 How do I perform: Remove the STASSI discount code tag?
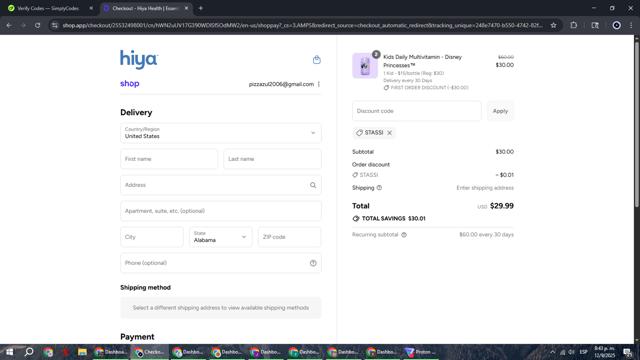(x=389, y=133)
